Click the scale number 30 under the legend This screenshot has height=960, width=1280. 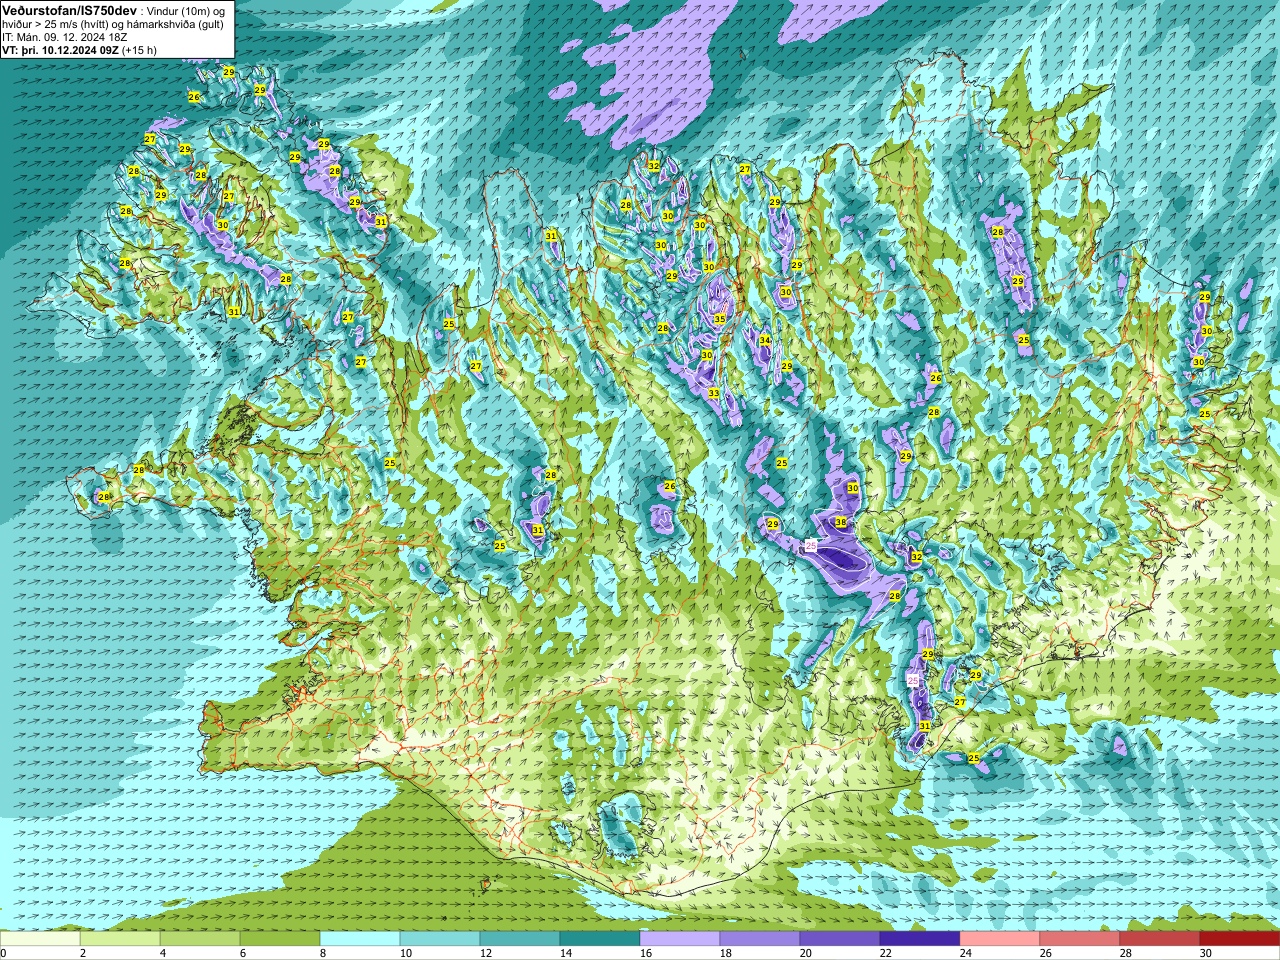[x=1205, y=953]
